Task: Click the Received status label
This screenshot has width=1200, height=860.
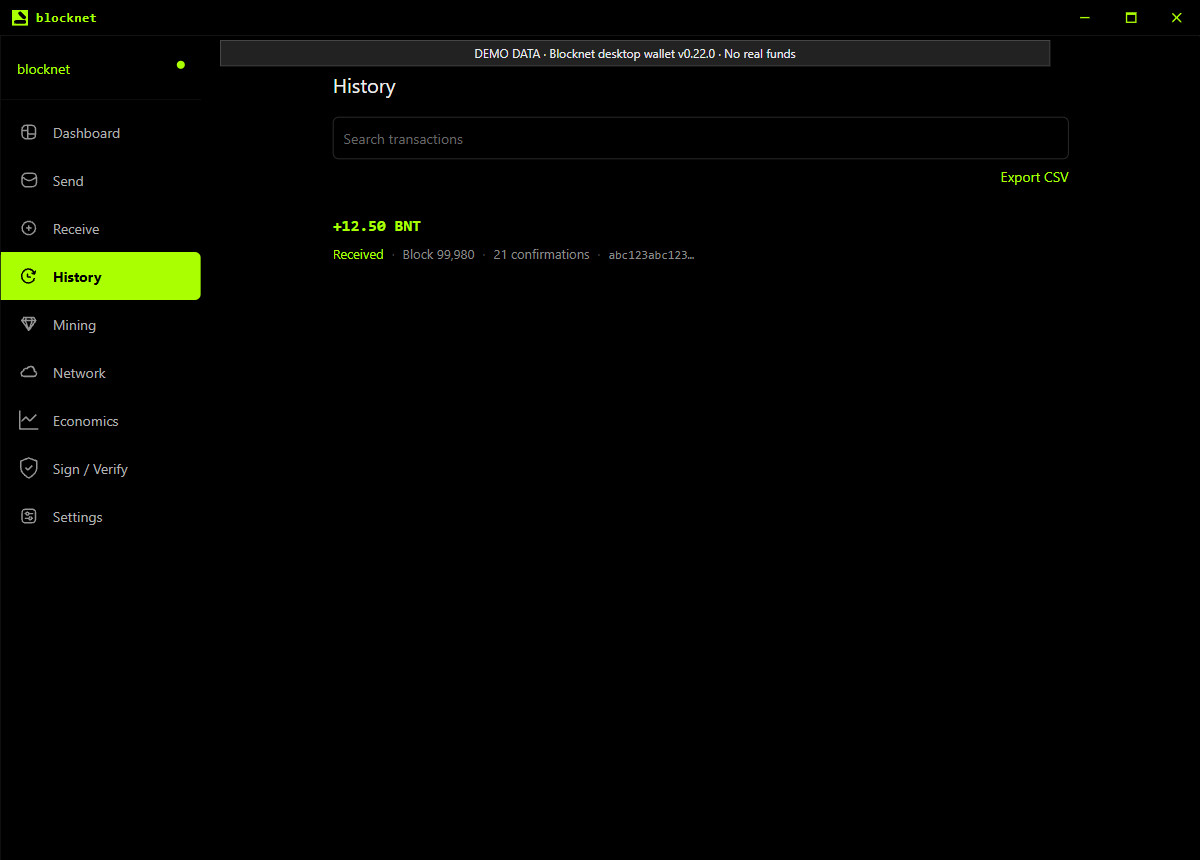Action: [x=358, y=255]
